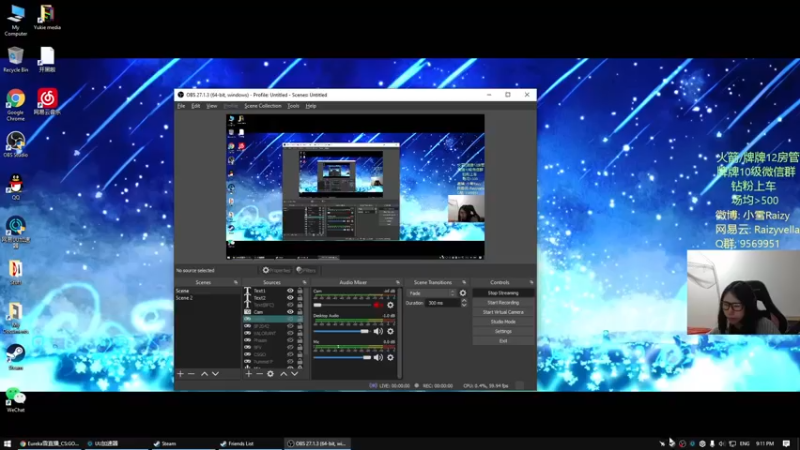Screen dimensions: 800x450
Task: Adjust the Mic volume slider
Action: pyautogui.click(x=342, y=358)
